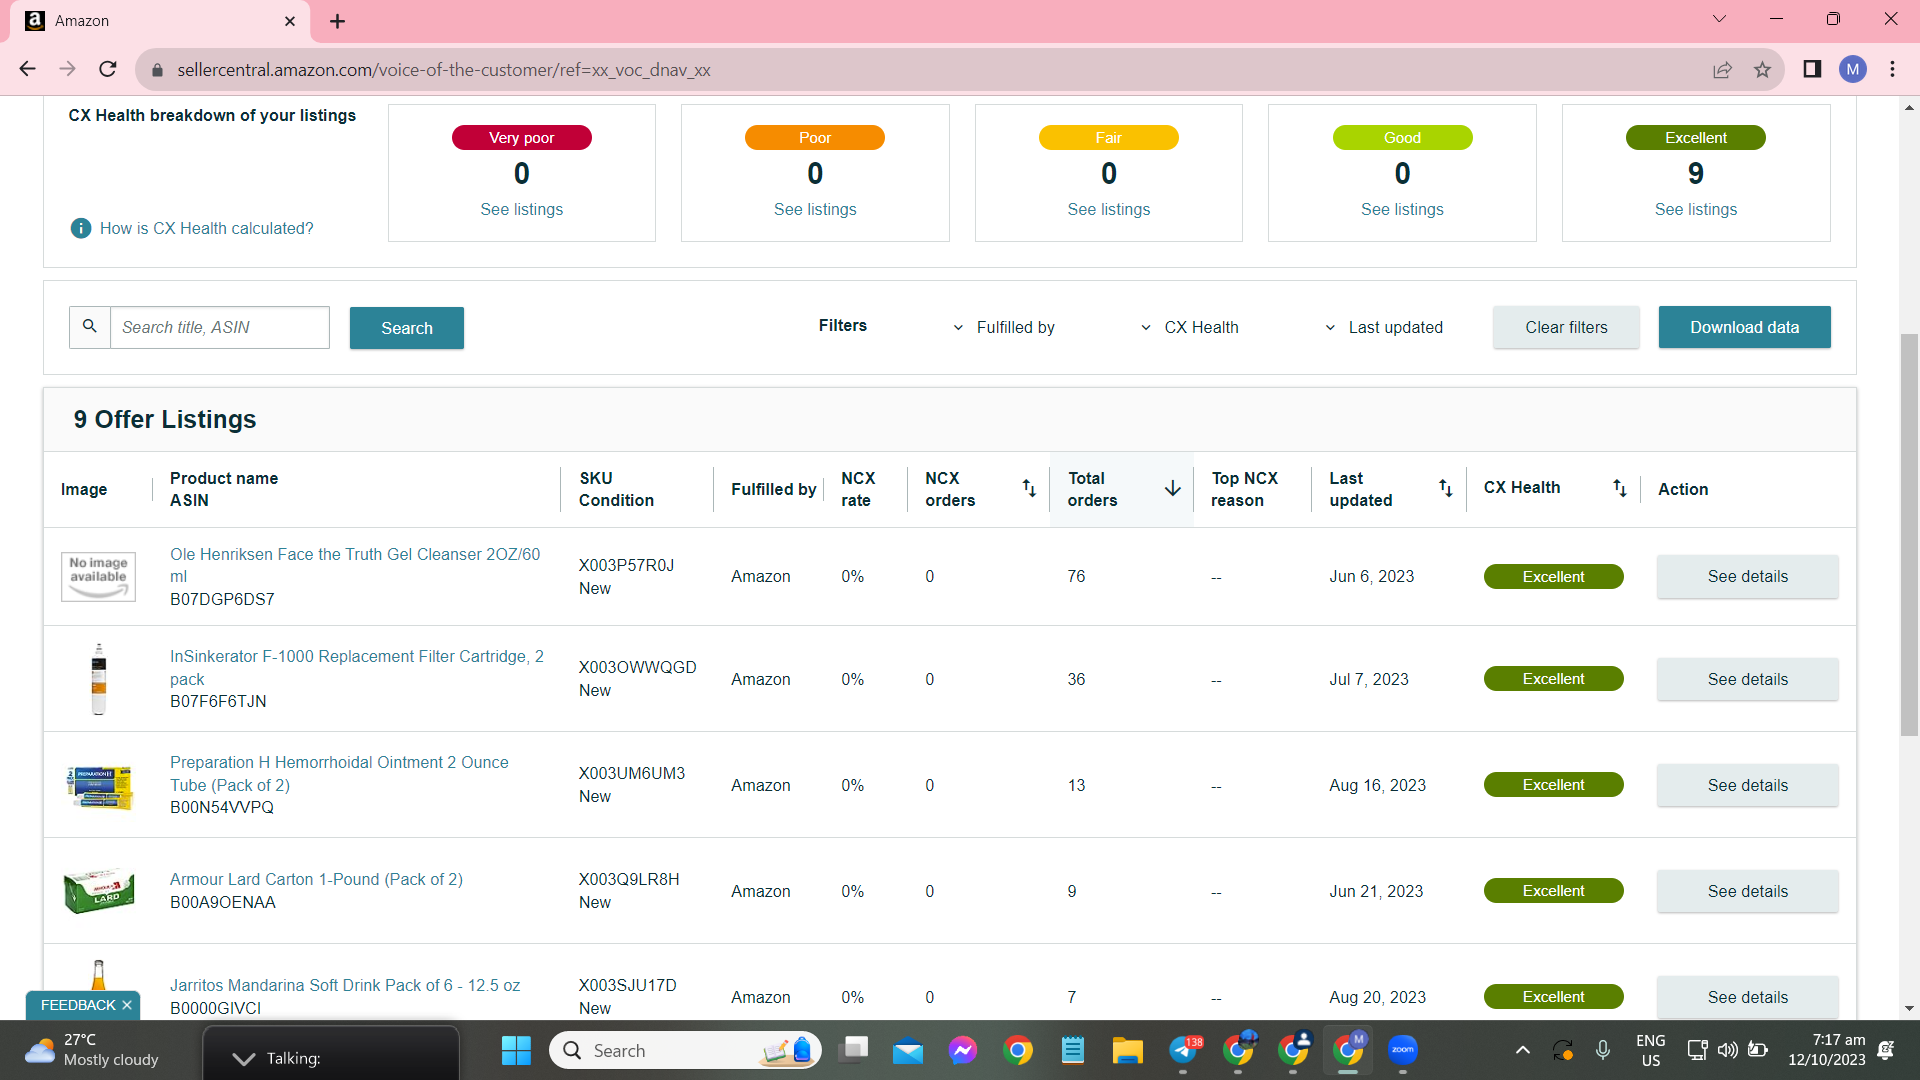
Task: Open Zoom from the taskbar
Action: tap(1403, 1050)
